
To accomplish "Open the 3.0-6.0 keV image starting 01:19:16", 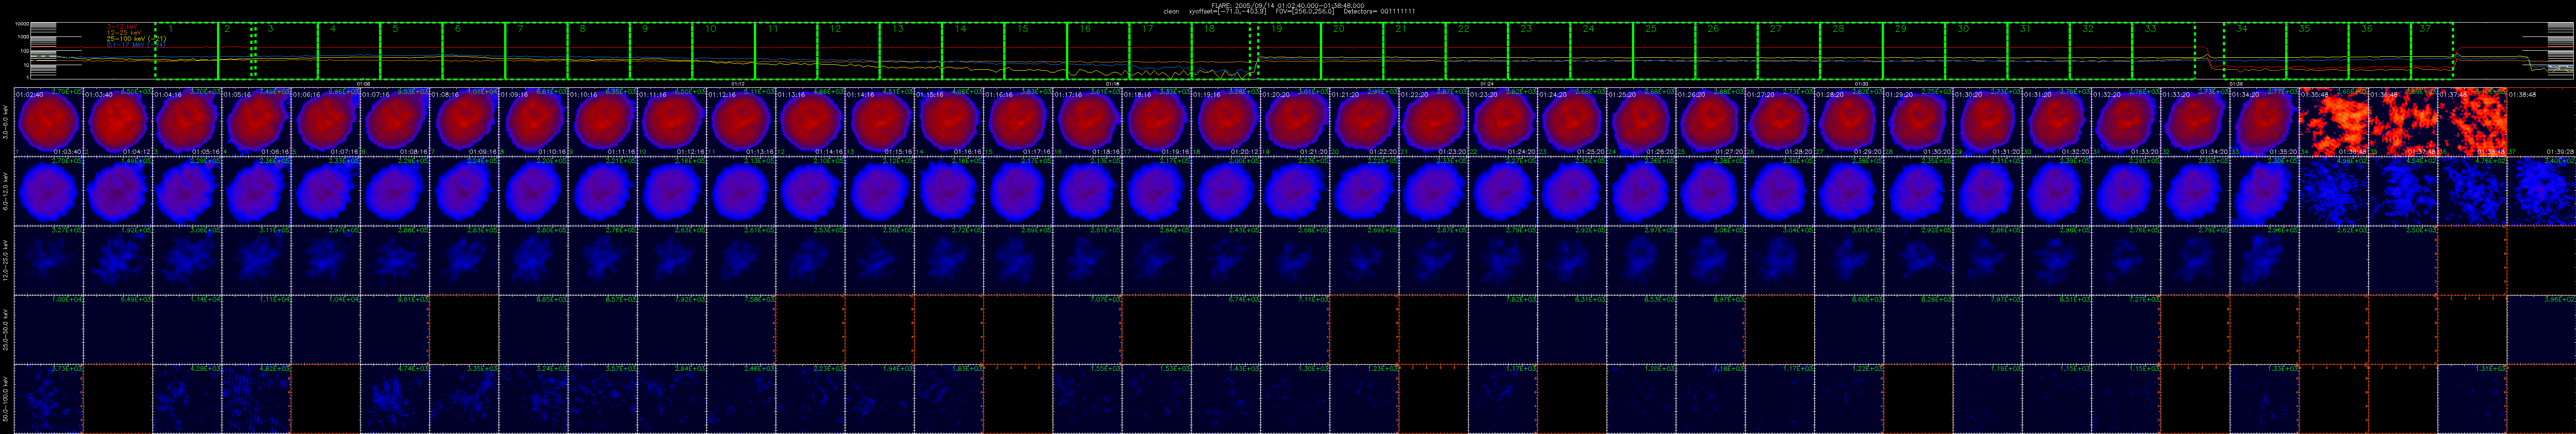I will (1226, 122).
